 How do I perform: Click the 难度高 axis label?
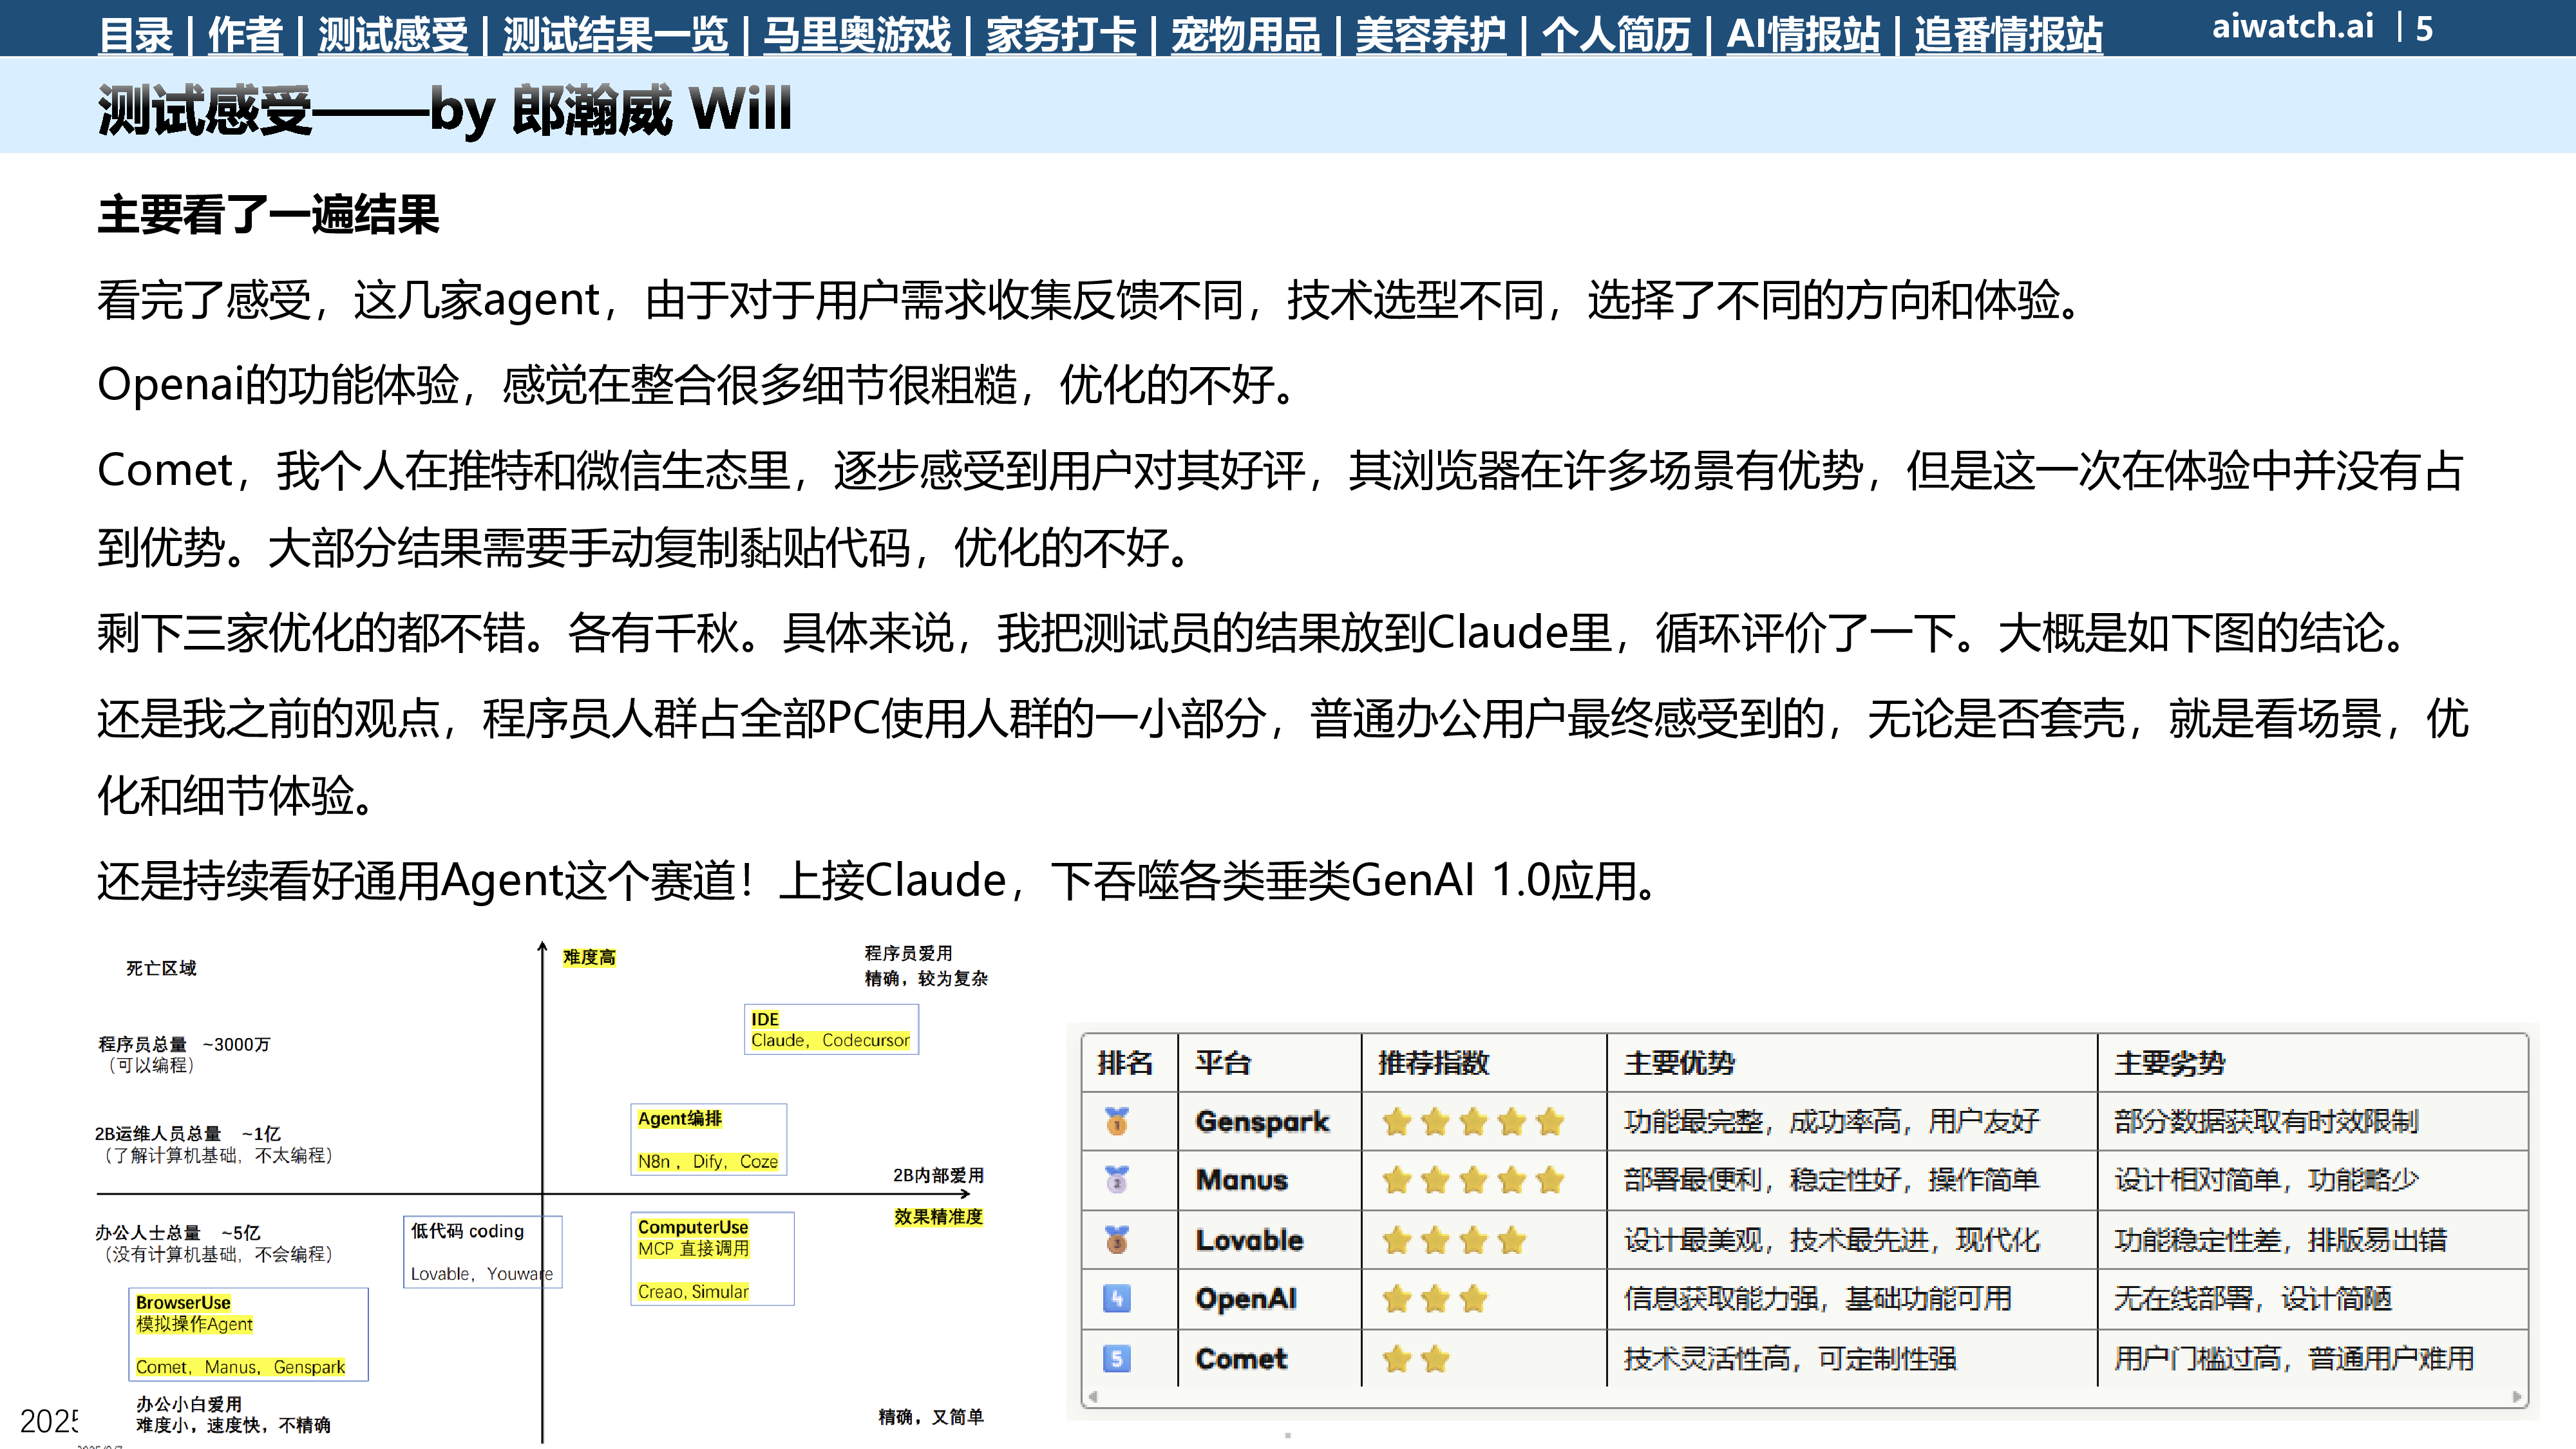click(x=589, y=957)
